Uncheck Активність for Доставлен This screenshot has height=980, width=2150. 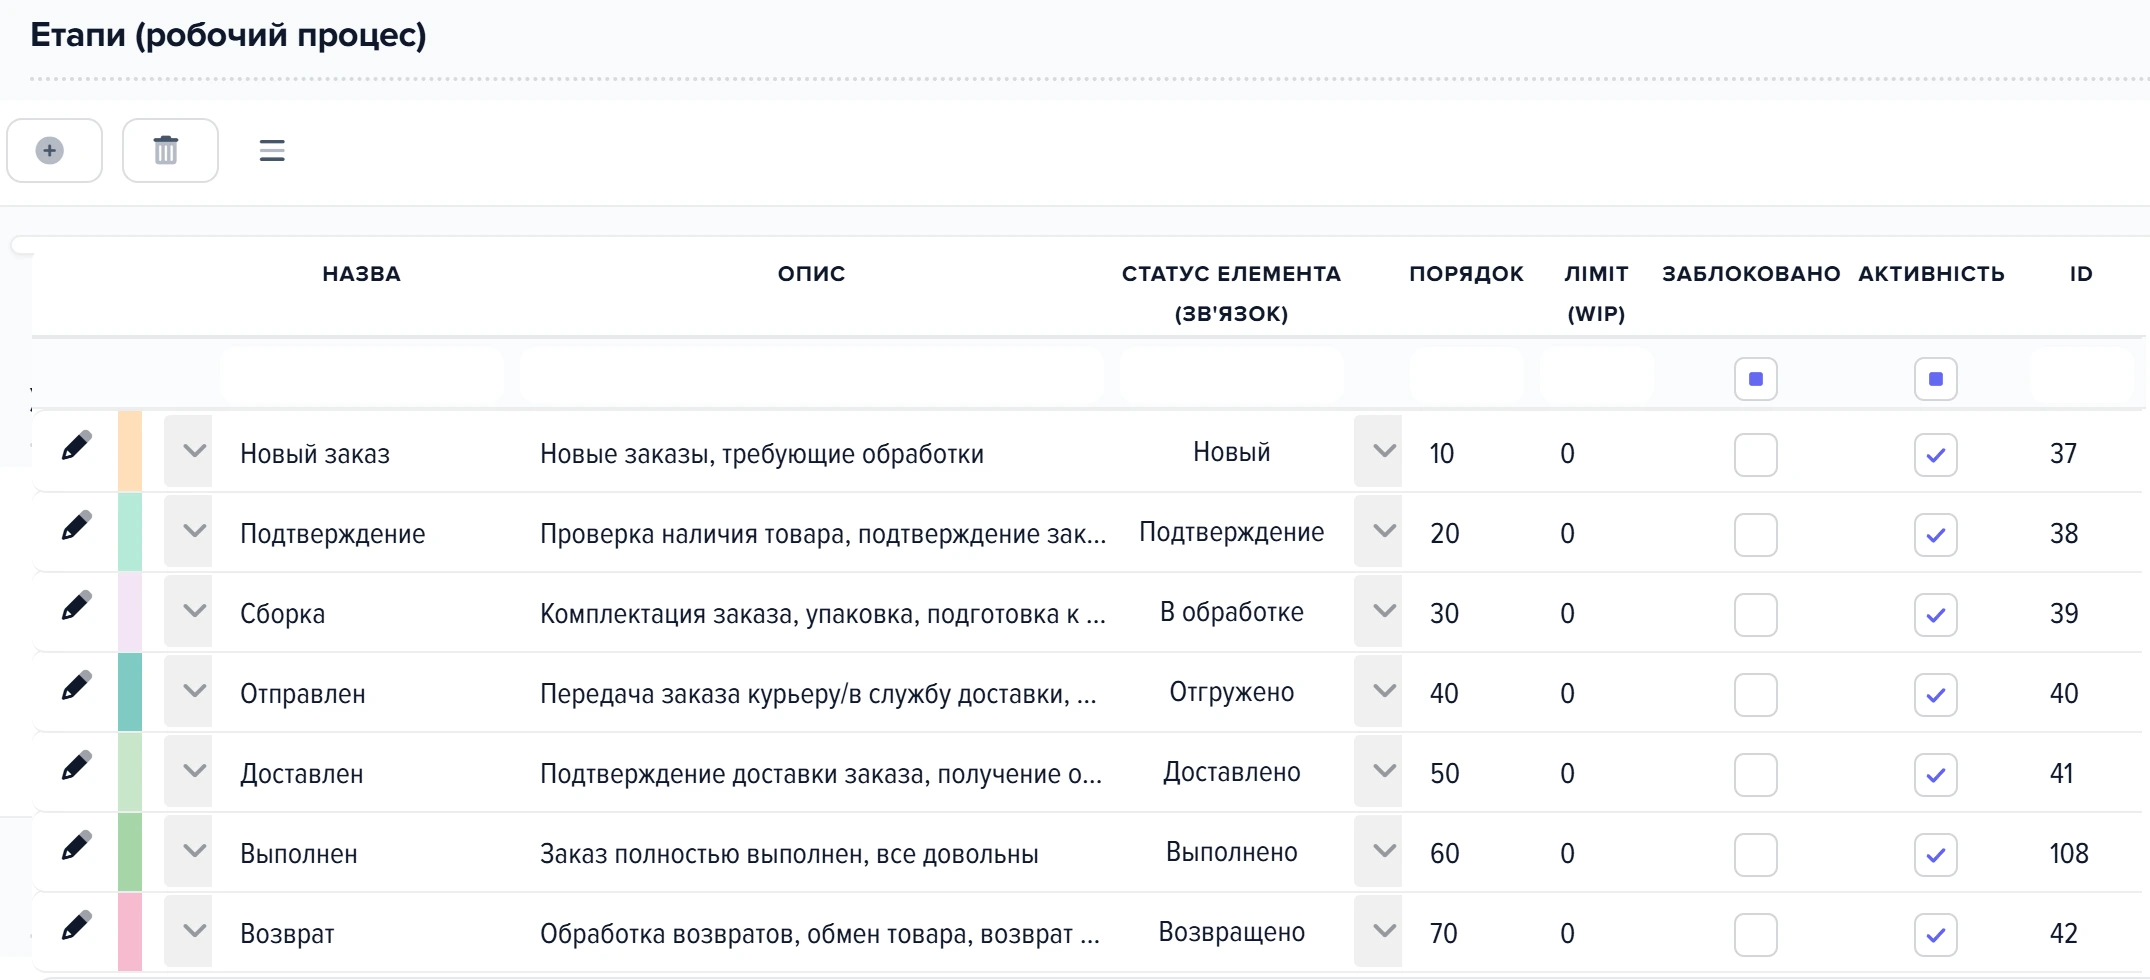pyautogui.click(x=1935, y=775)
